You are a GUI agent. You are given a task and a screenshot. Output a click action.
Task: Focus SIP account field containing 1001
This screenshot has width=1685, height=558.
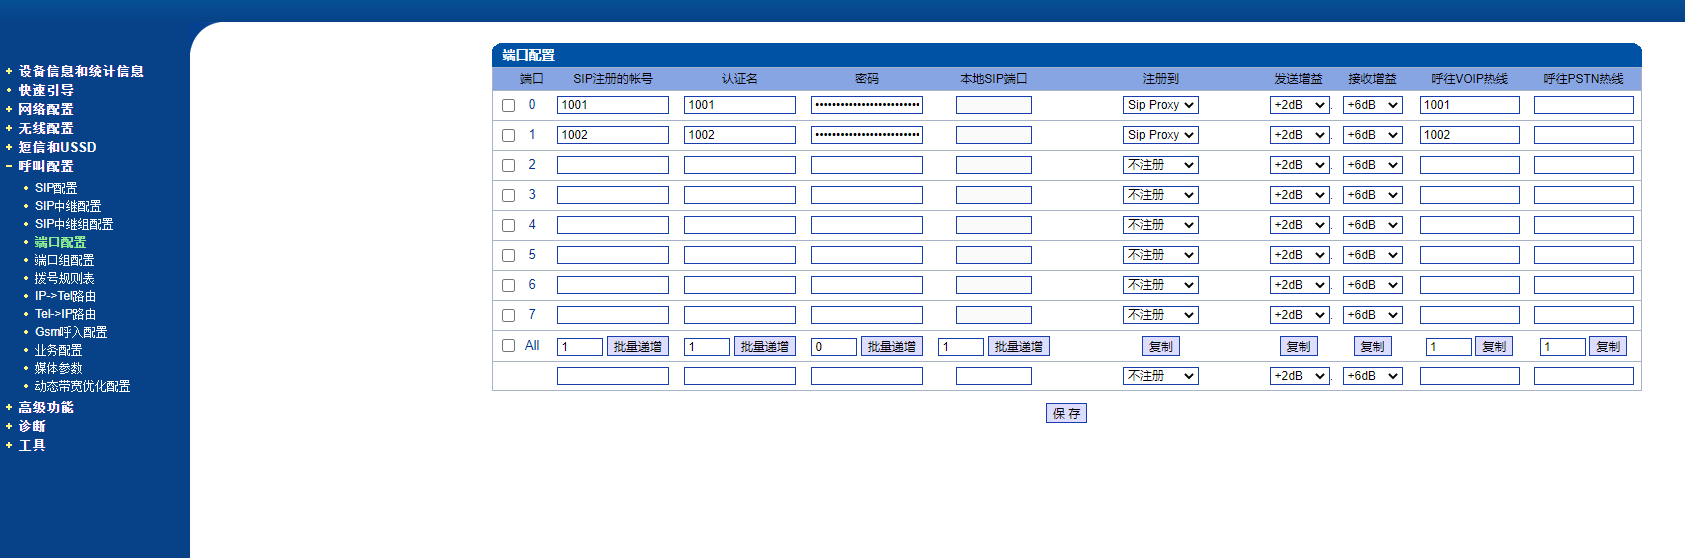click(613, 105)
